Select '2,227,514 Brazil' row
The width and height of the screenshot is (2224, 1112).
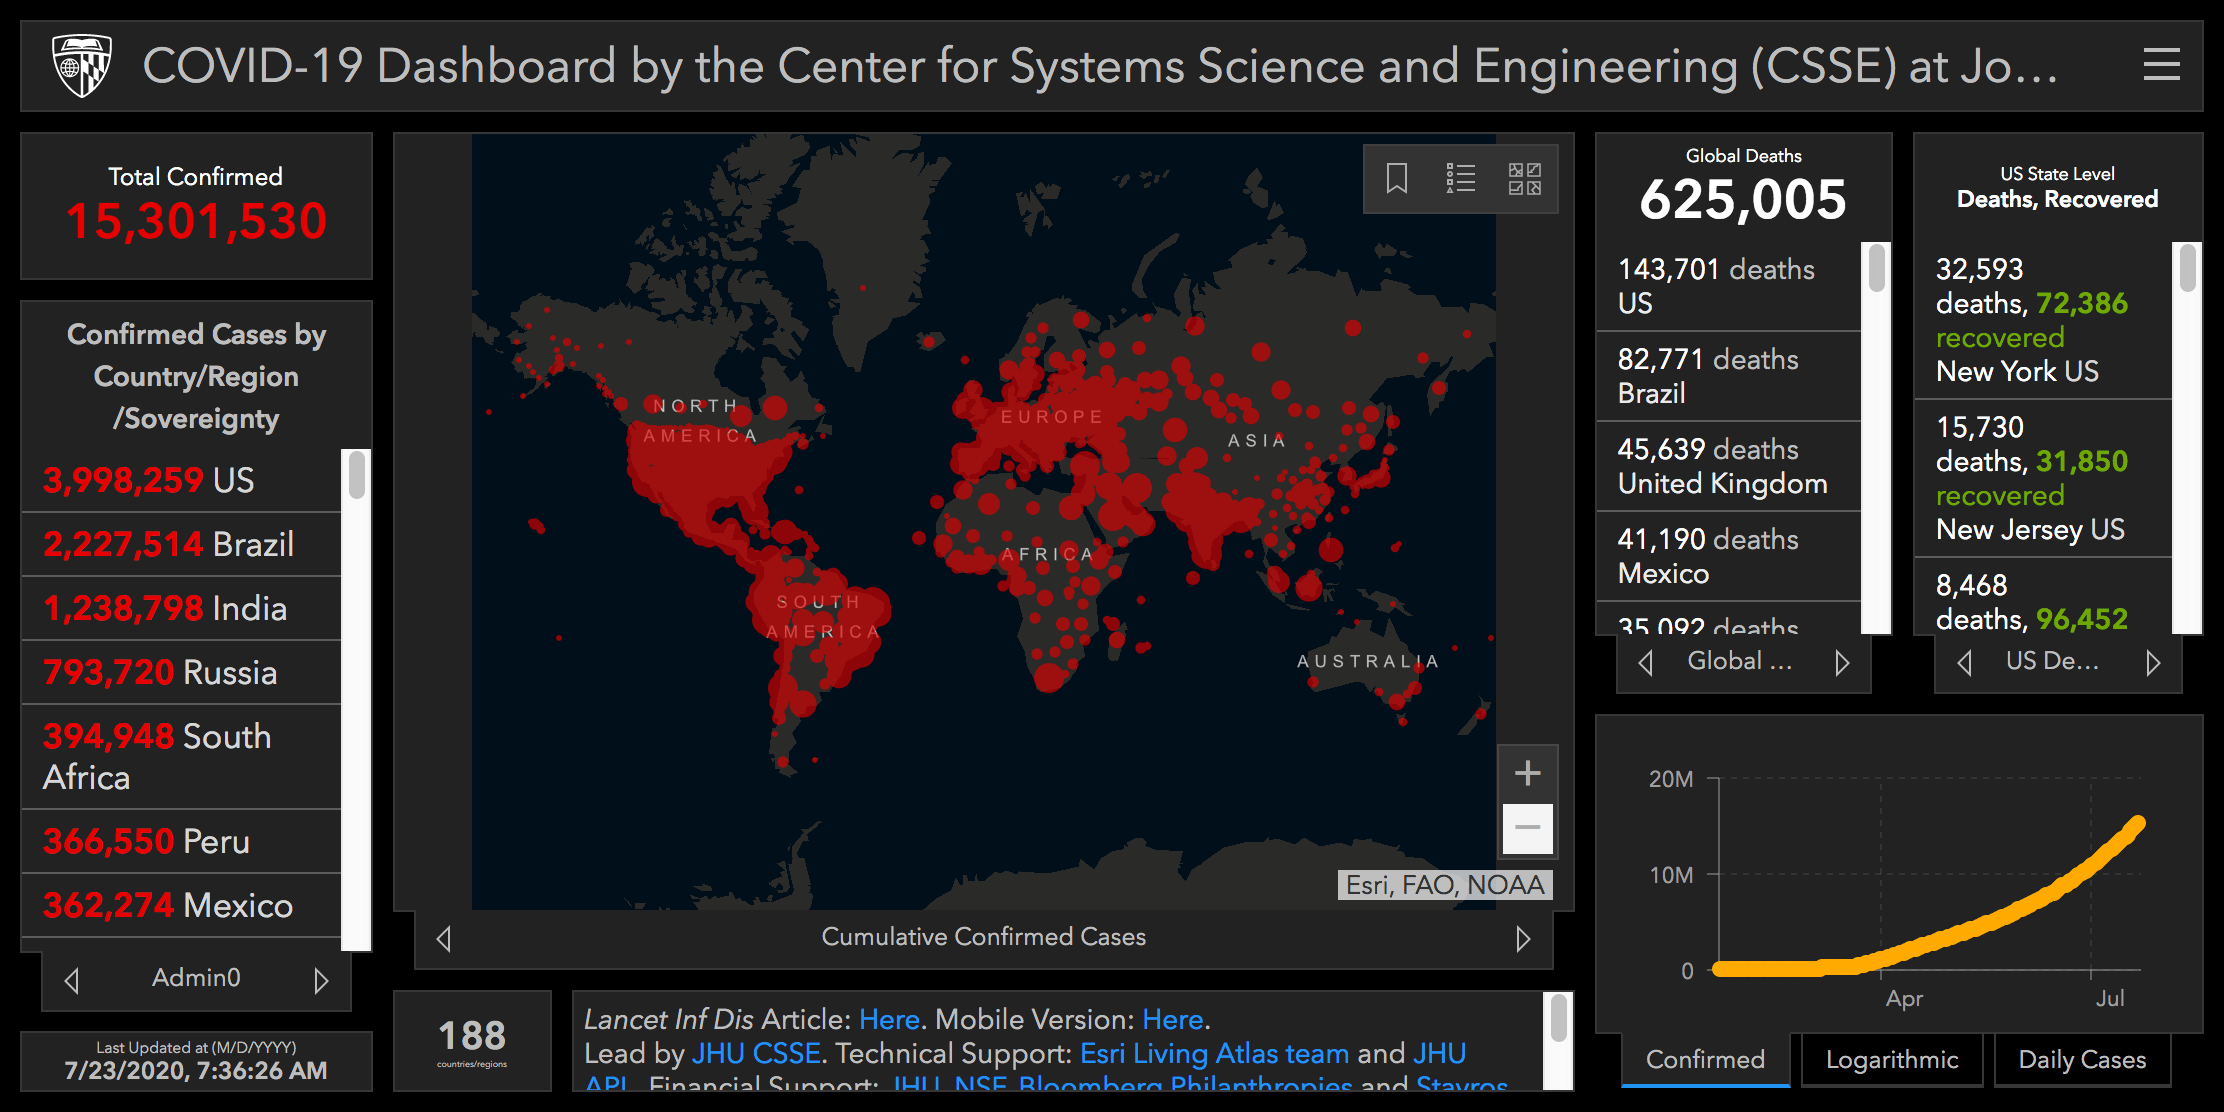181,544
